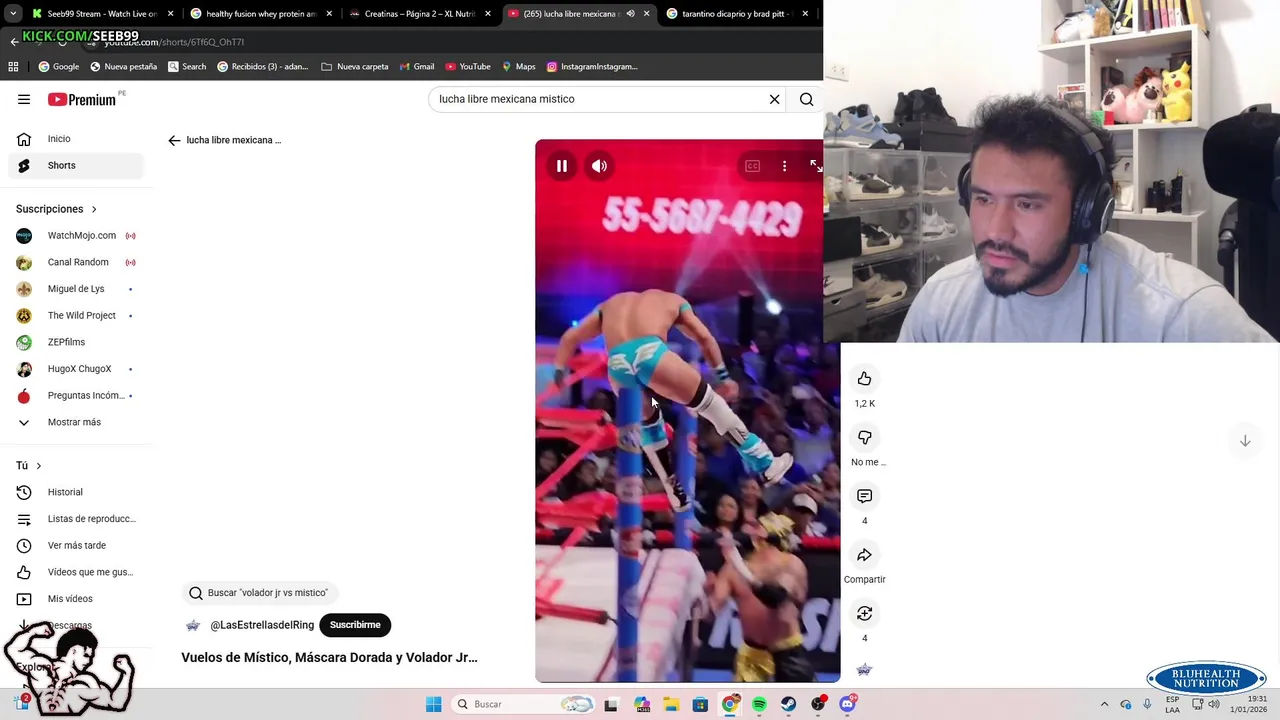Open the Maps bookmark
The width and height of the screenshot is (1280, 720).
[518, 67]
